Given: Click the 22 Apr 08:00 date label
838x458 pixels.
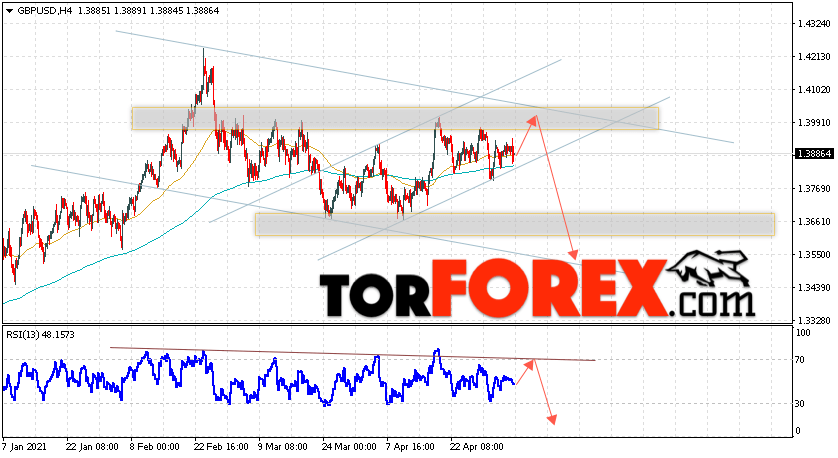Looking at the screenshot, I should [477, 447].
